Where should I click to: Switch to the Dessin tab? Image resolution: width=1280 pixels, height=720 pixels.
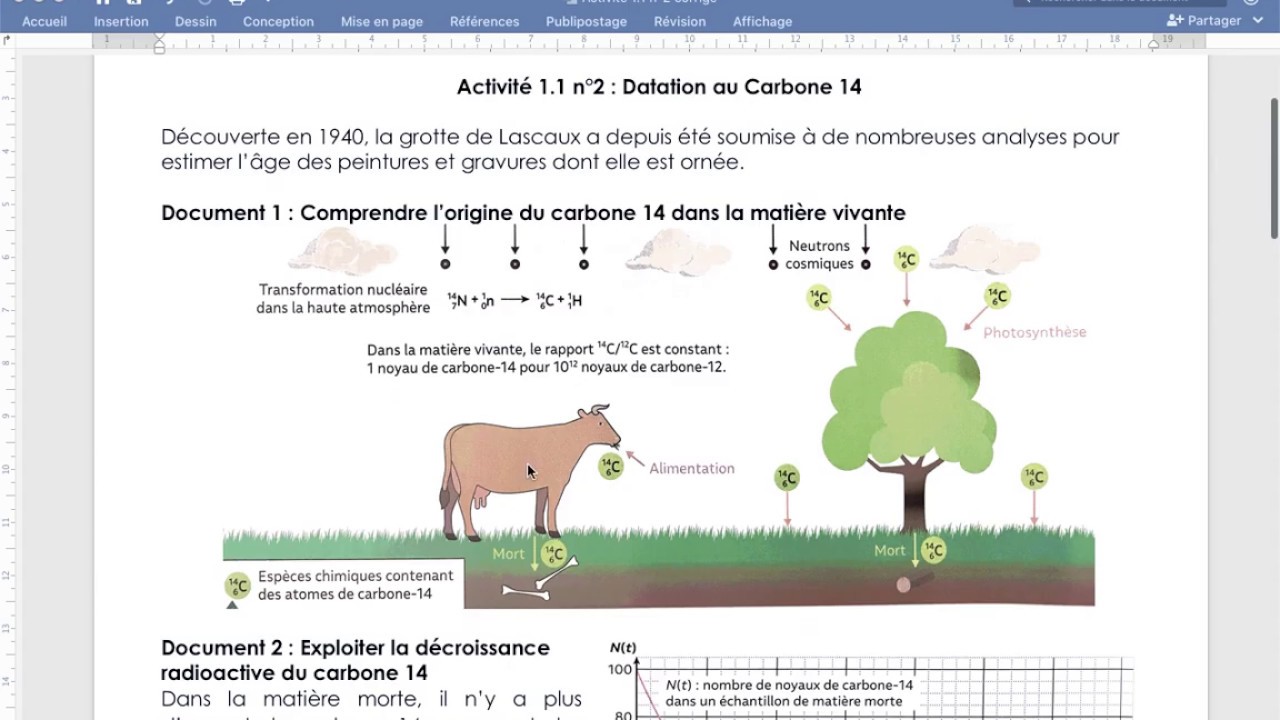(196, 21)
